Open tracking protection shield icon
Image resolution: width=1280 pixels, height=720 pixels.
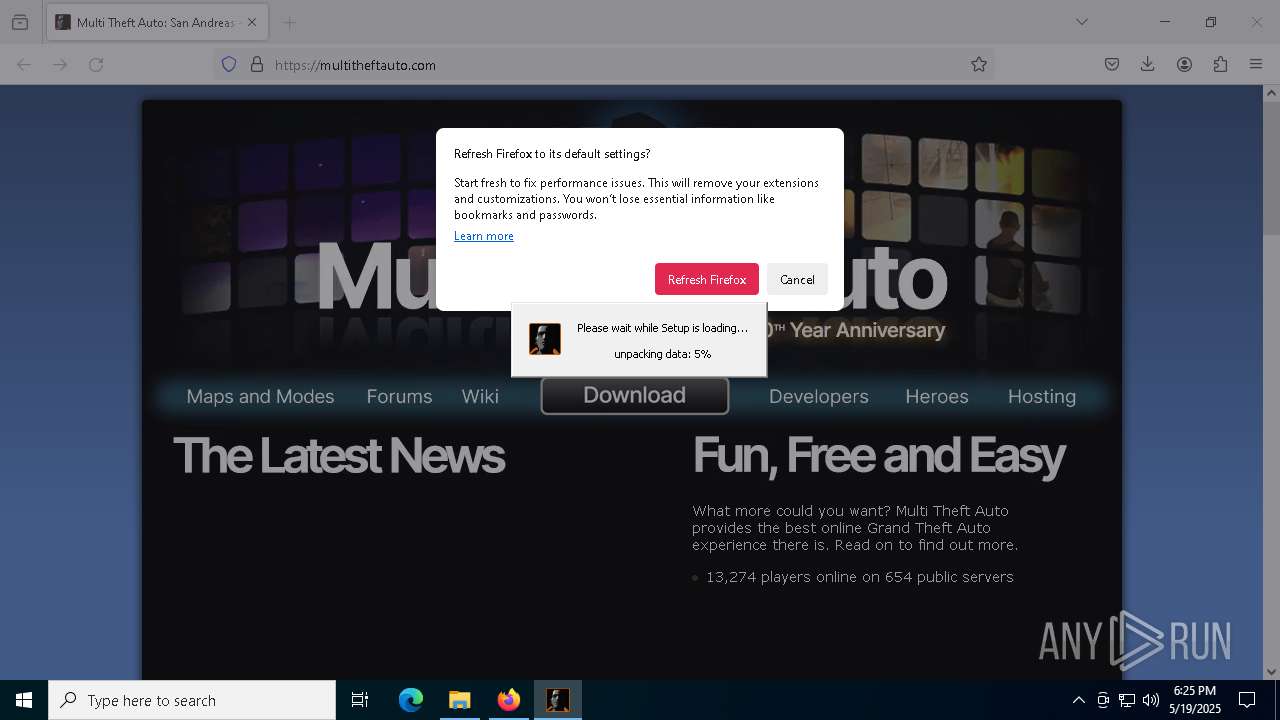tap(229, 64)
